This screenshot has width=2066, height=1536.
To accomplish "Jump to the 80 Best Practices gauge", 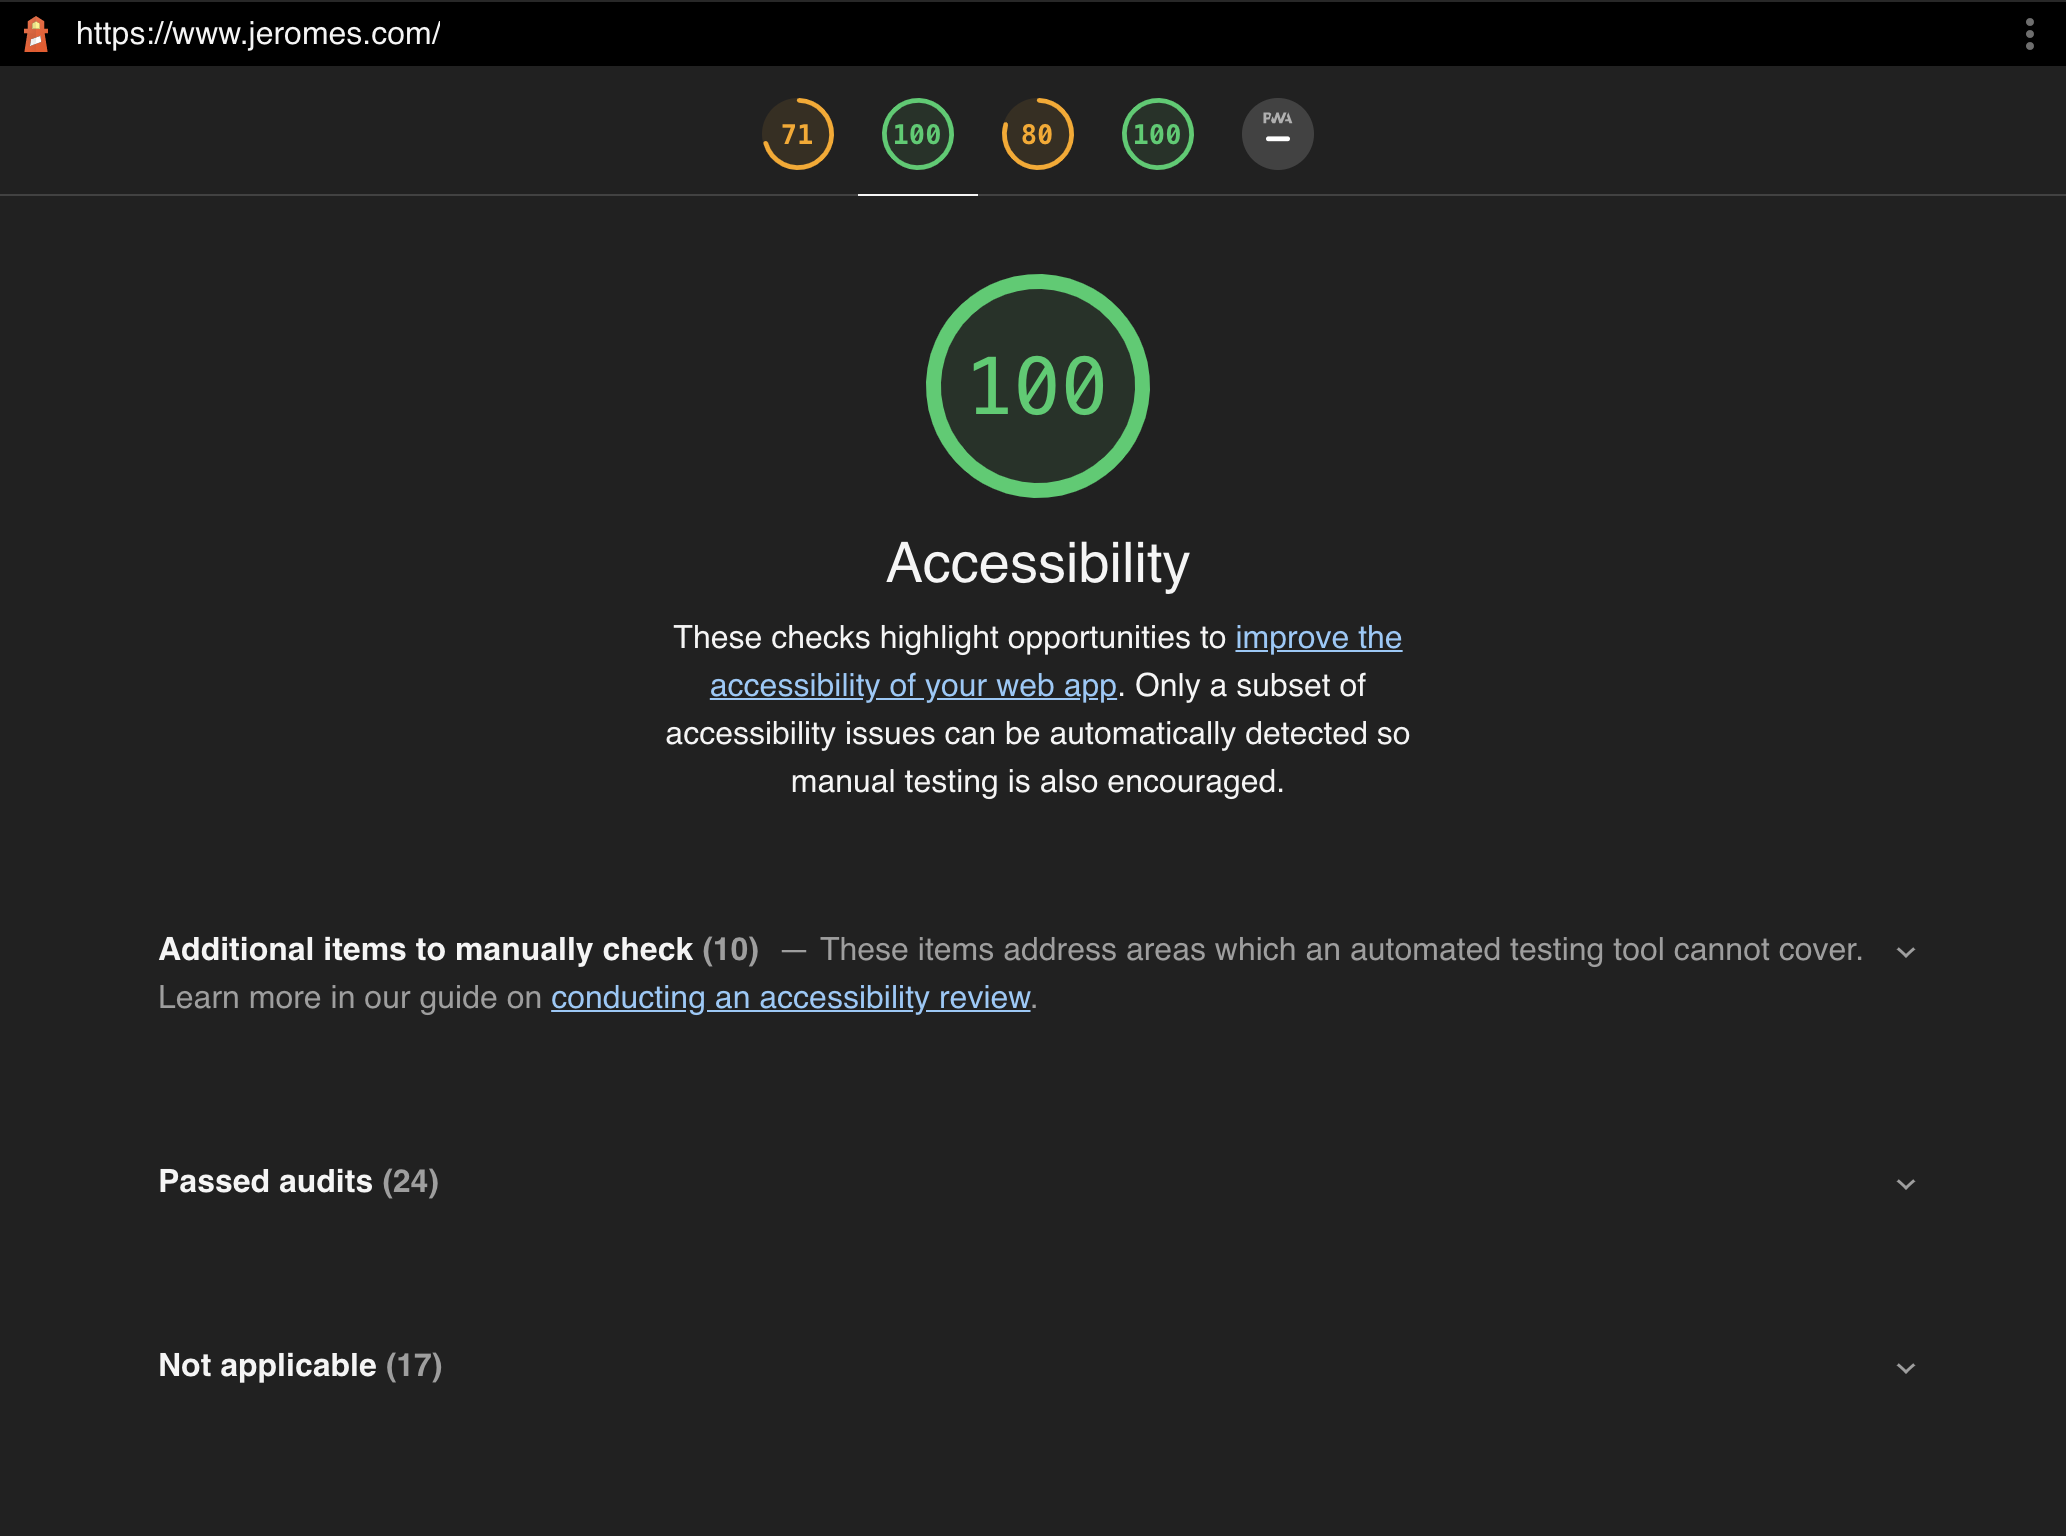I will pyautogui.click(x=1037, y=134).
